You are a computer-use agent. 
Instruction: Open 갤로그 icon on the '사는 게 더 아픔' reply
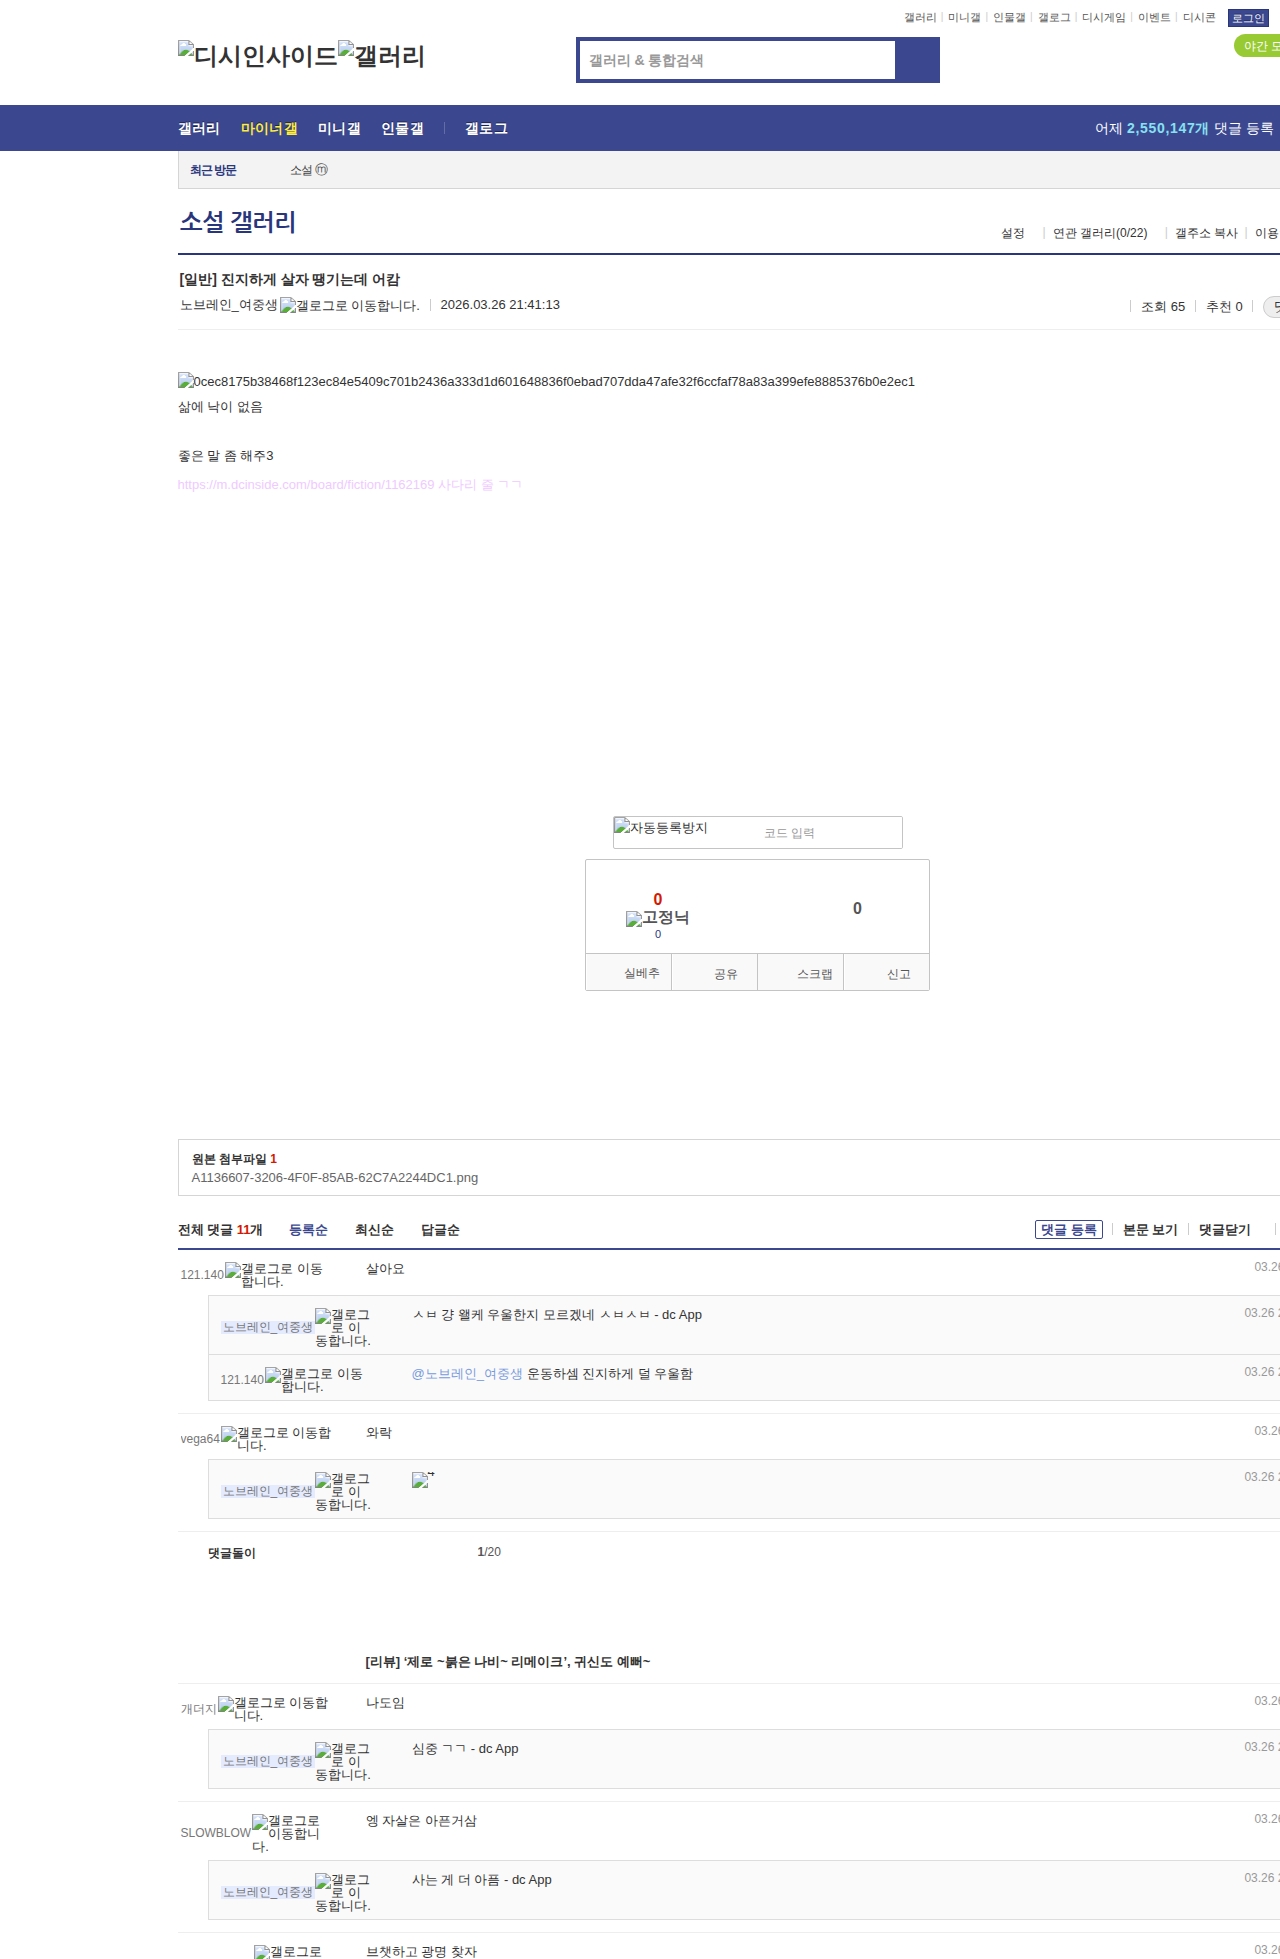tap(343, 1892)
